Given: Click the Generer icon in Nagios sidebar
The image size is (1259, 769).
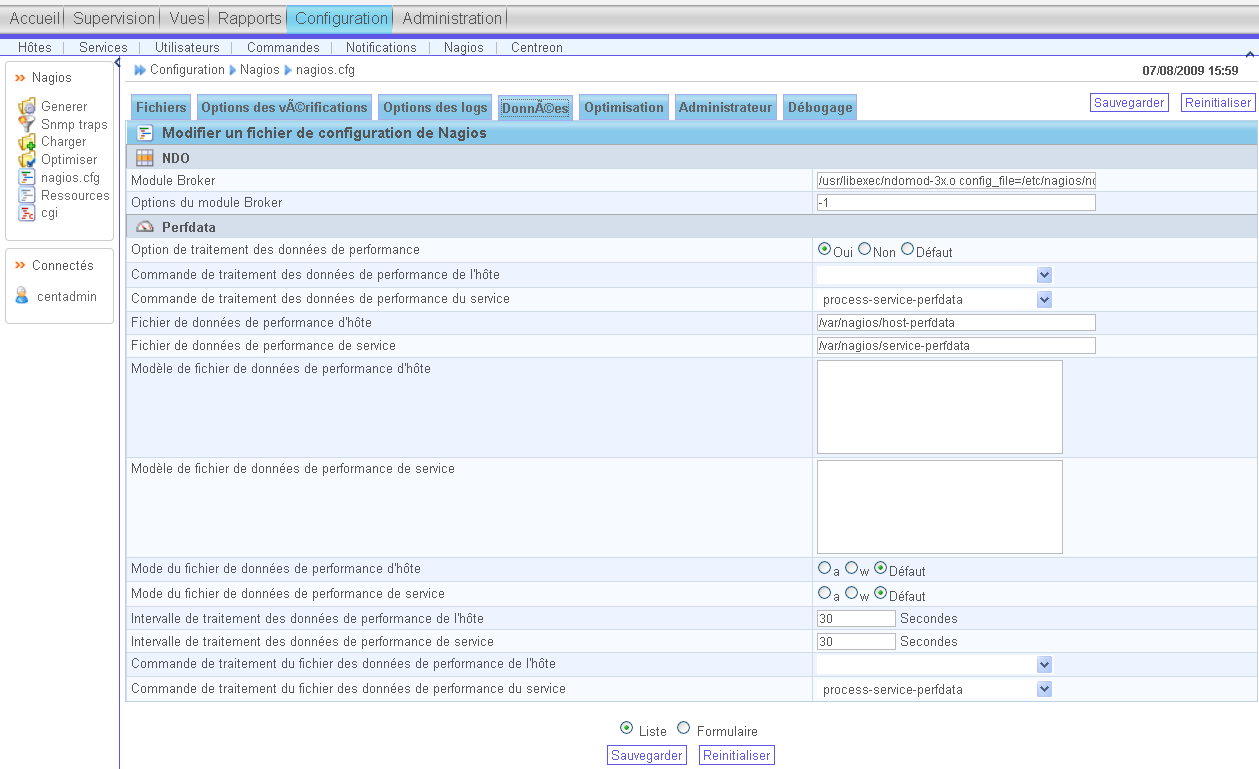Looking at the screenshot, I should [x=27, y=106].
